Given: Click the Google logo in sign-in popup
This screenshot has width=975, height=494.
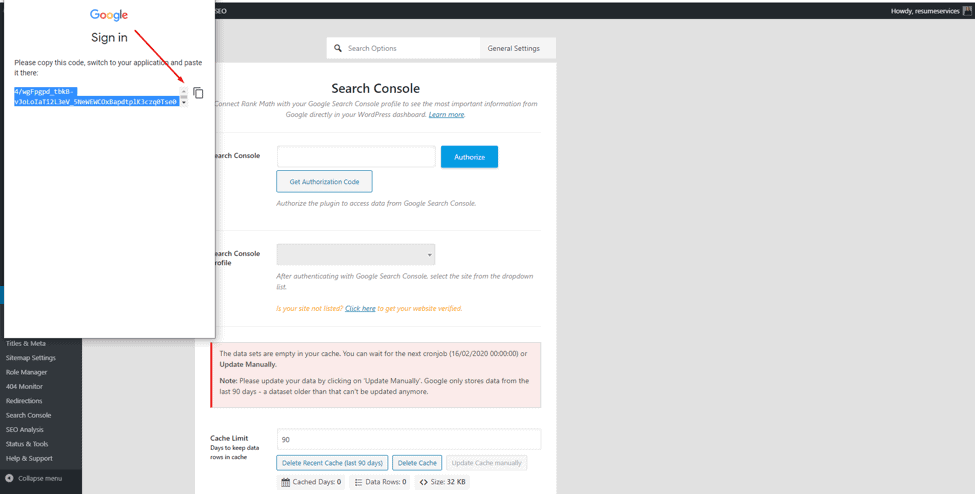Looking at the screenshot, I should (x=109, y=15).
